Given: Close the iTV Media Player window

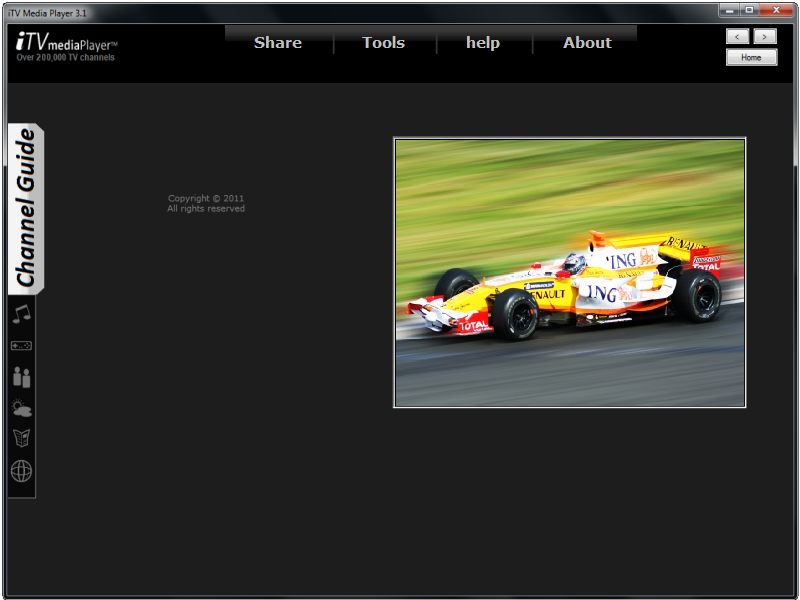Looking at the screenshot, I should 777,10.
